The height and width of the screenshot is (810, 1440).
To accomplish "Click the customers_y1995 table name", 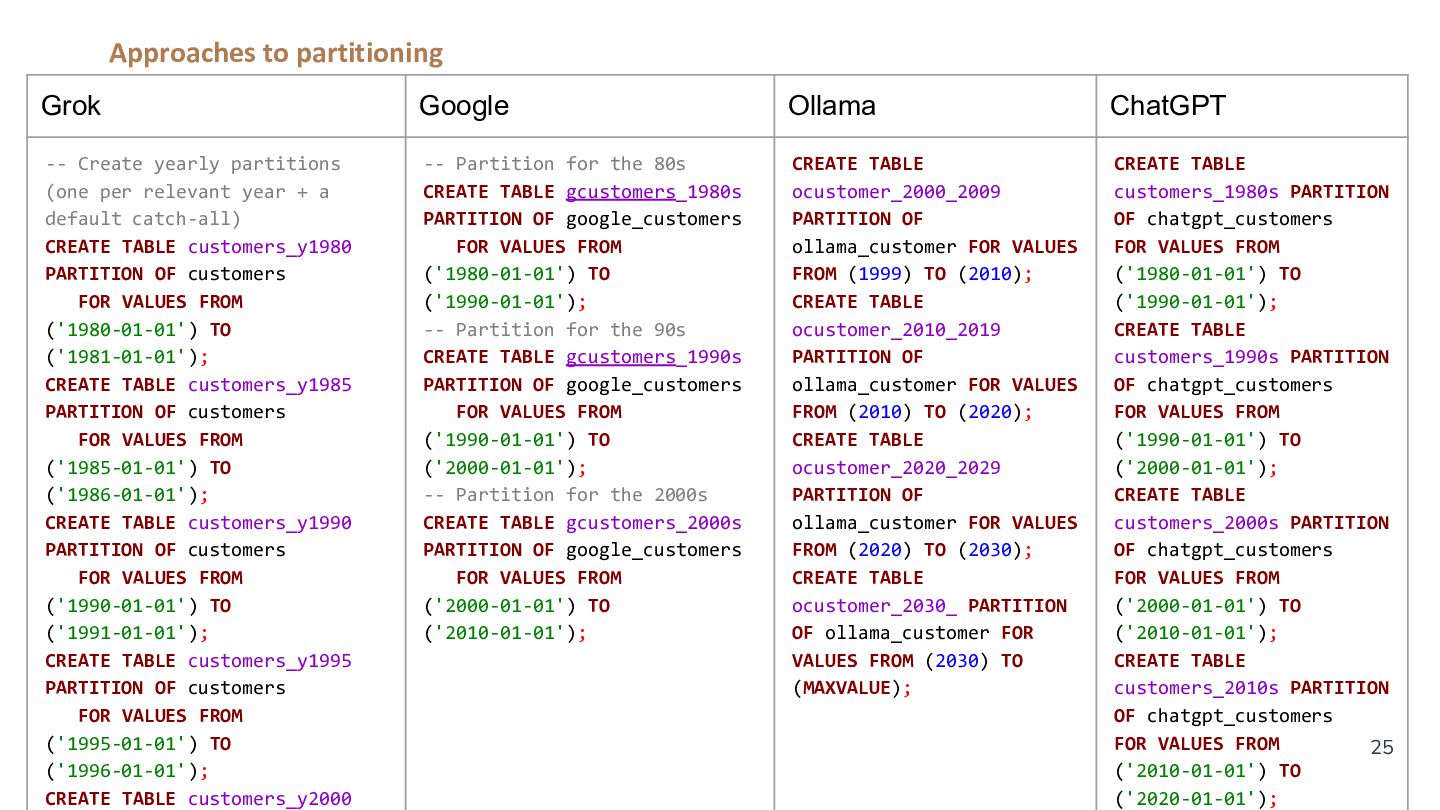I will [270, 661].
